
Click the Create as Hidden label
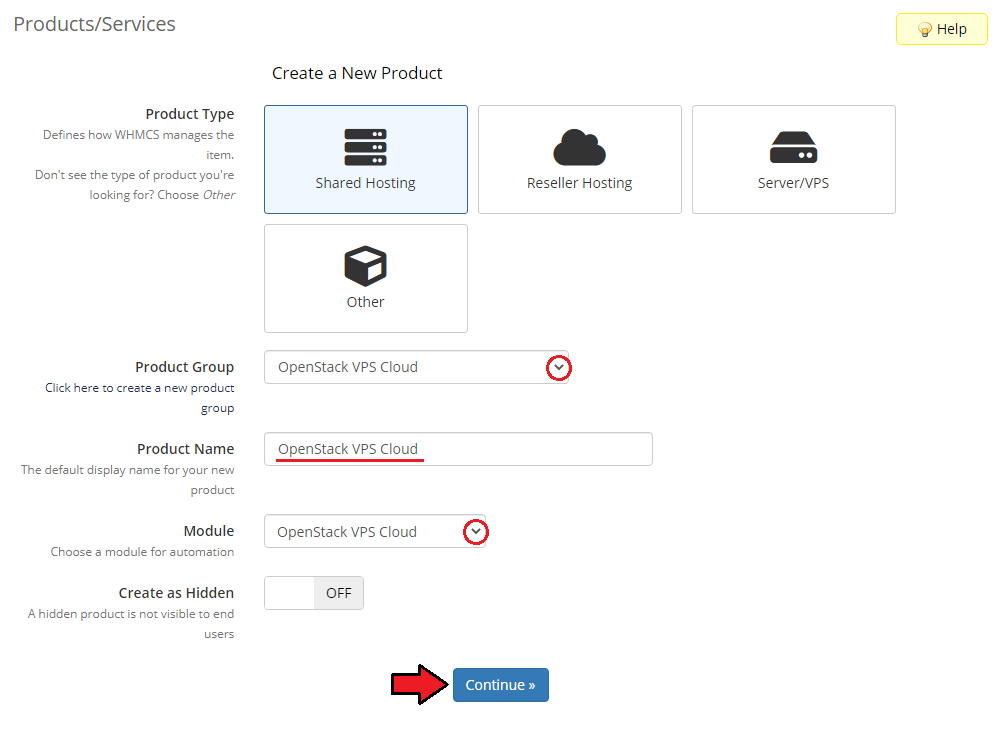[x=176, y=593]
